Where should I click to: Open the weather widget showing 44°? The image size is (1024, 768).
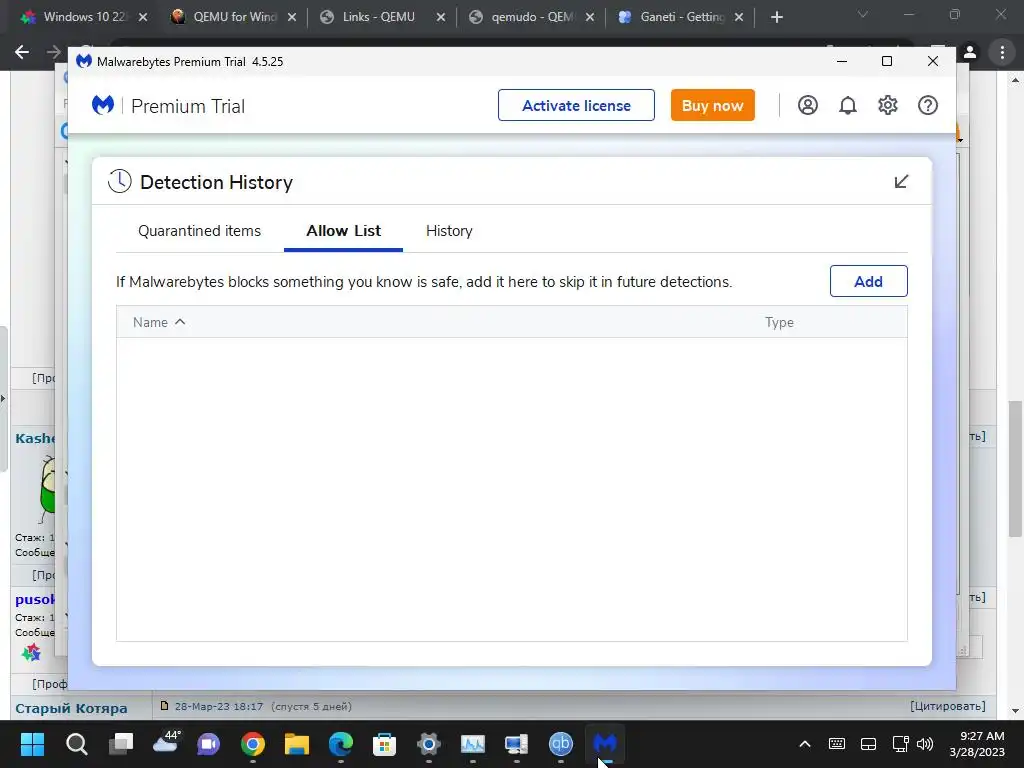point(165,743)
